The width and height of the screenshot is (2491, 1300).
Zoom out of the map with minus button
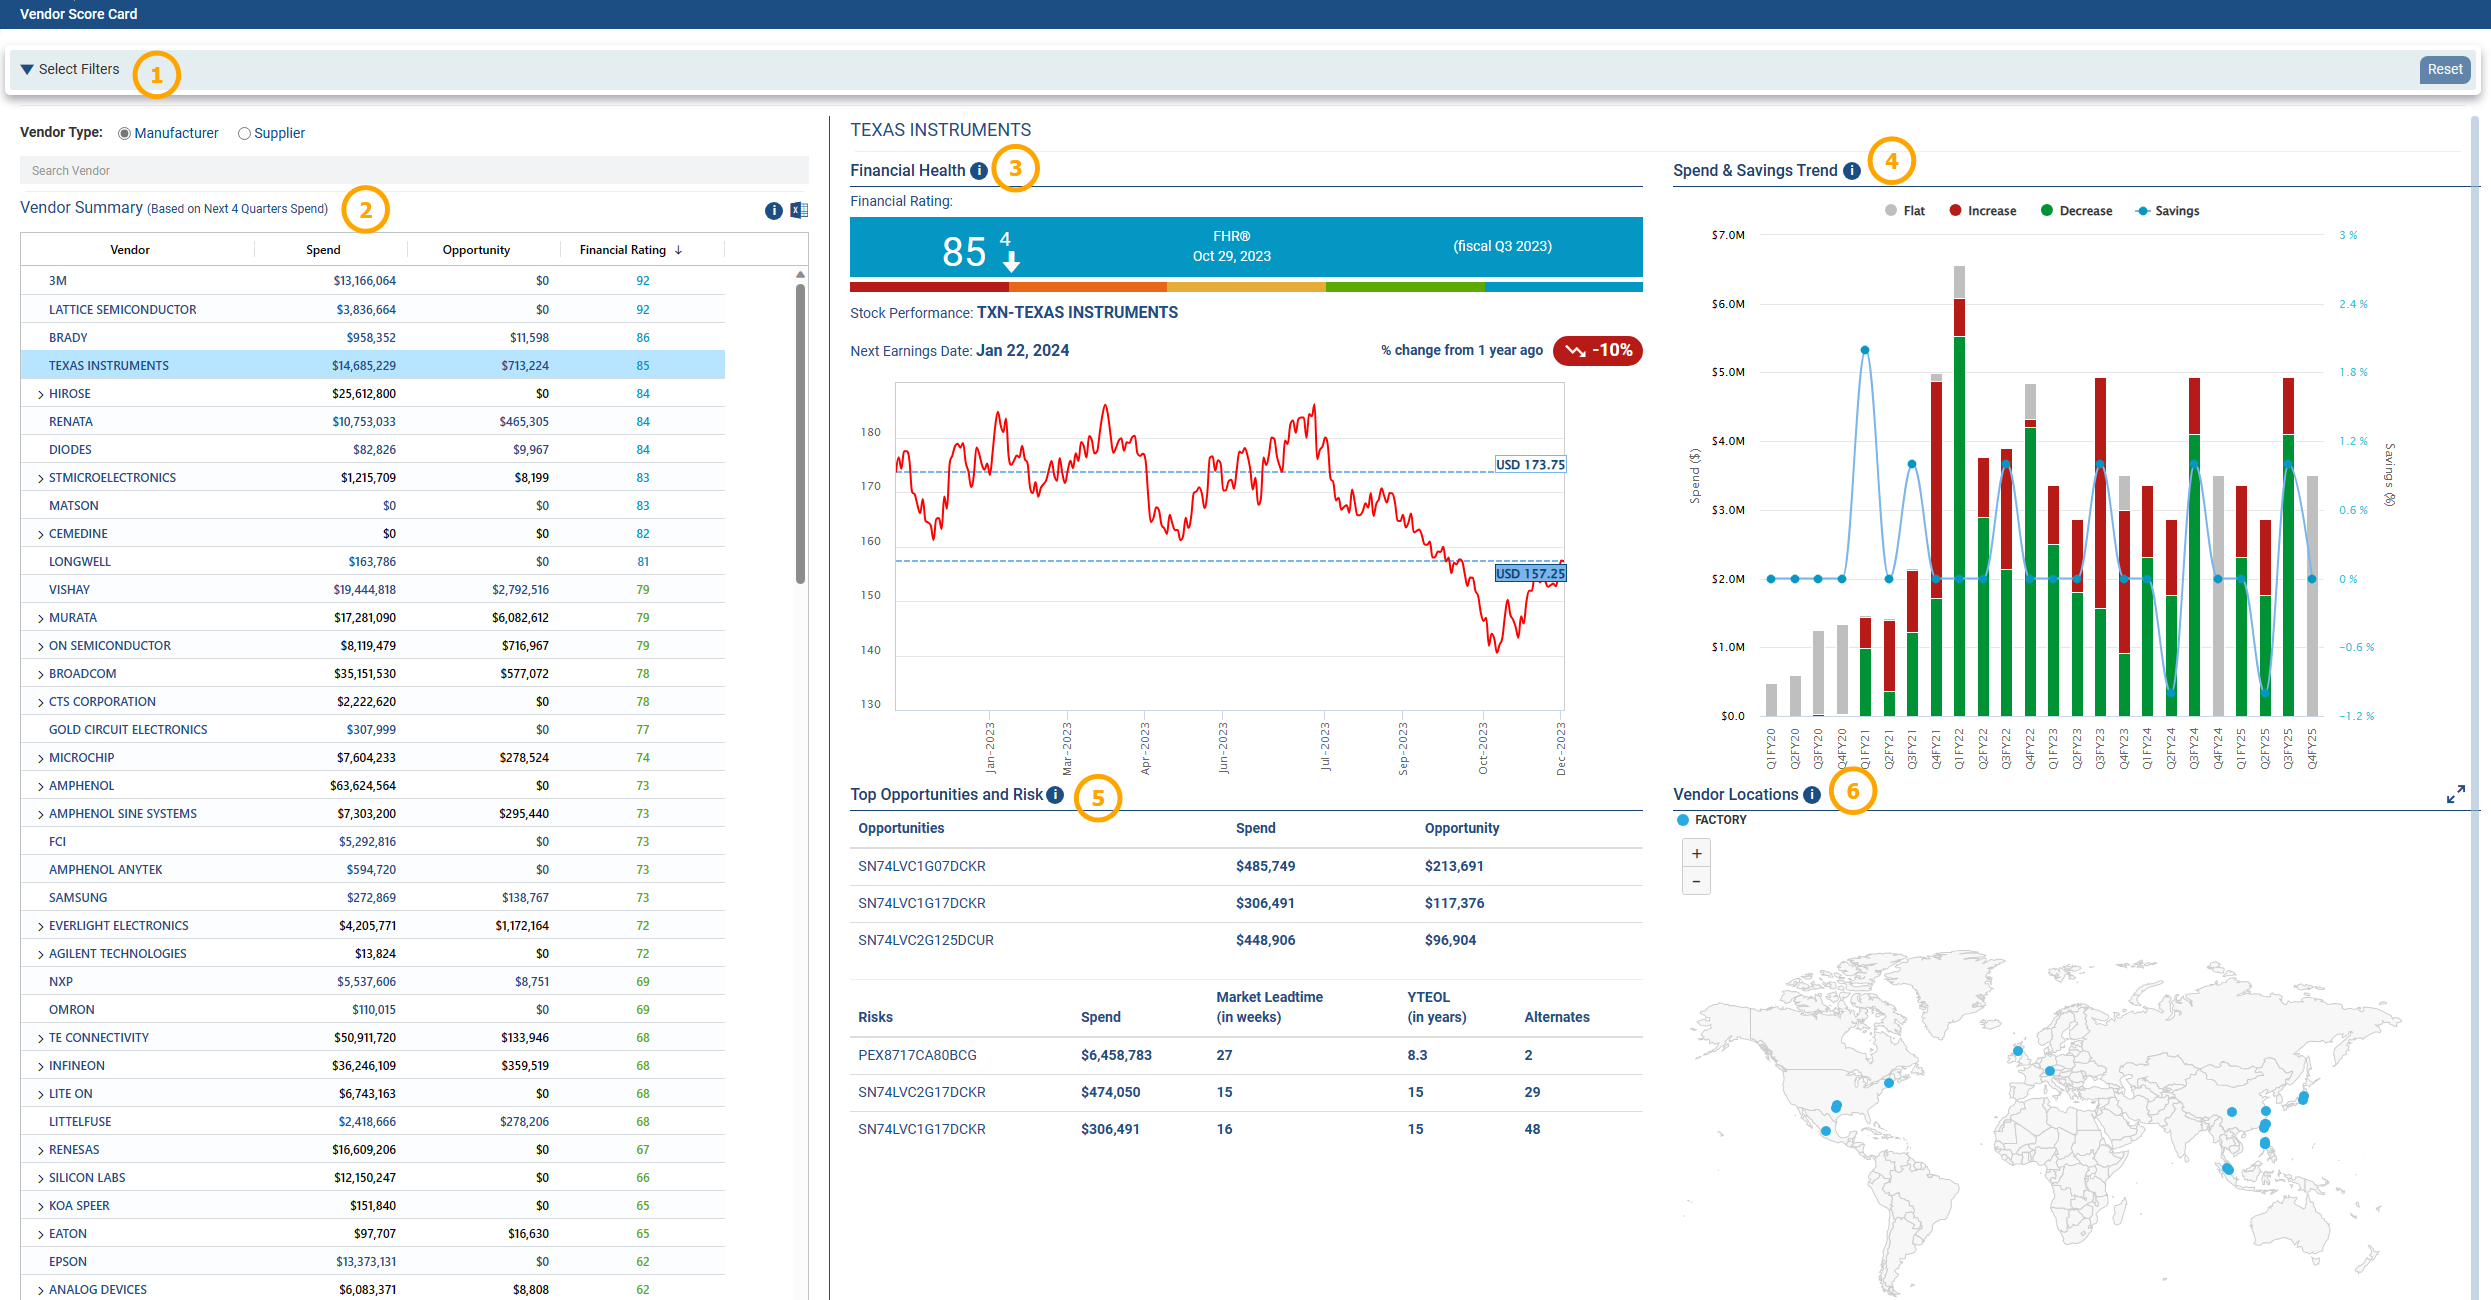tap(1696, 881)
